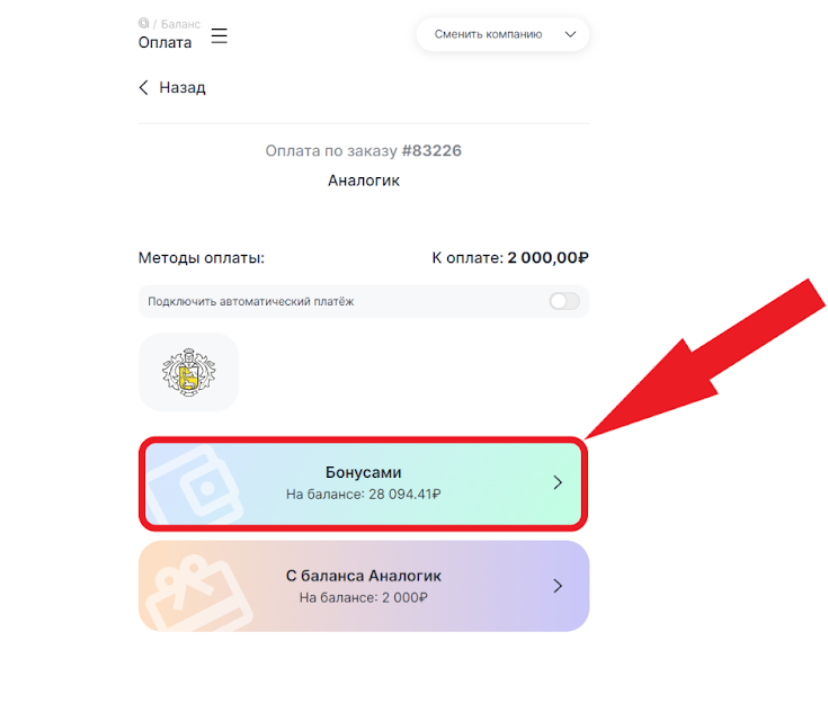828x707 pixels.
Task: Click the order number #83226
Action: pos(431,151)
